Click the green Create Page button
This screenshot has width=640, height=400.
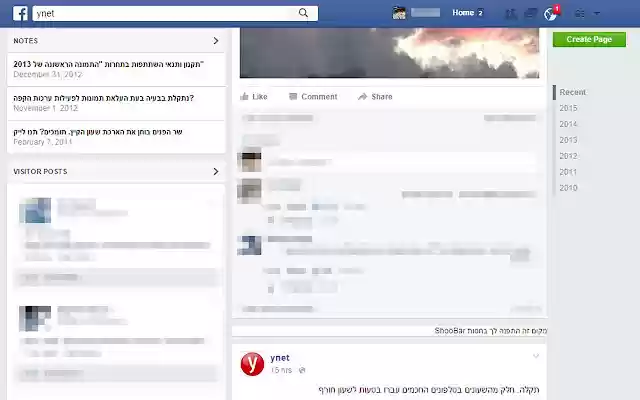589,39
